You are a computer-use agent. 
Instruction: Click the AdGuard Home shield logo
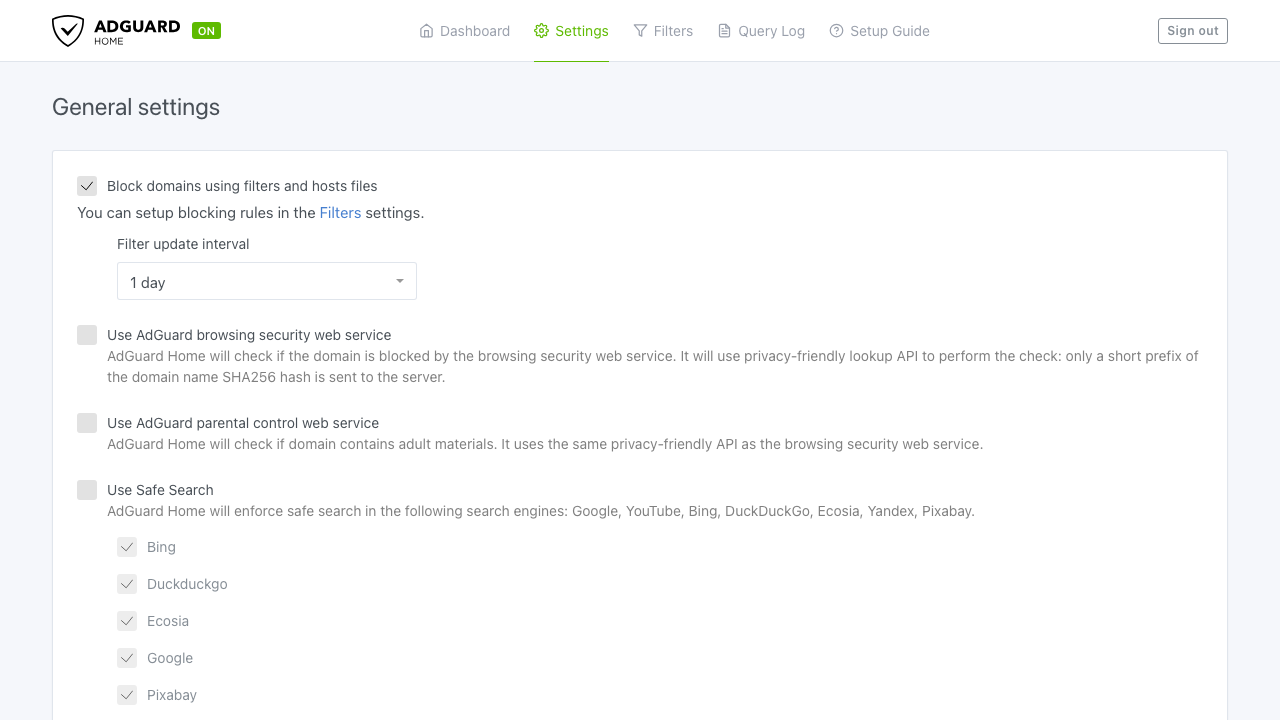click(68, 31)
